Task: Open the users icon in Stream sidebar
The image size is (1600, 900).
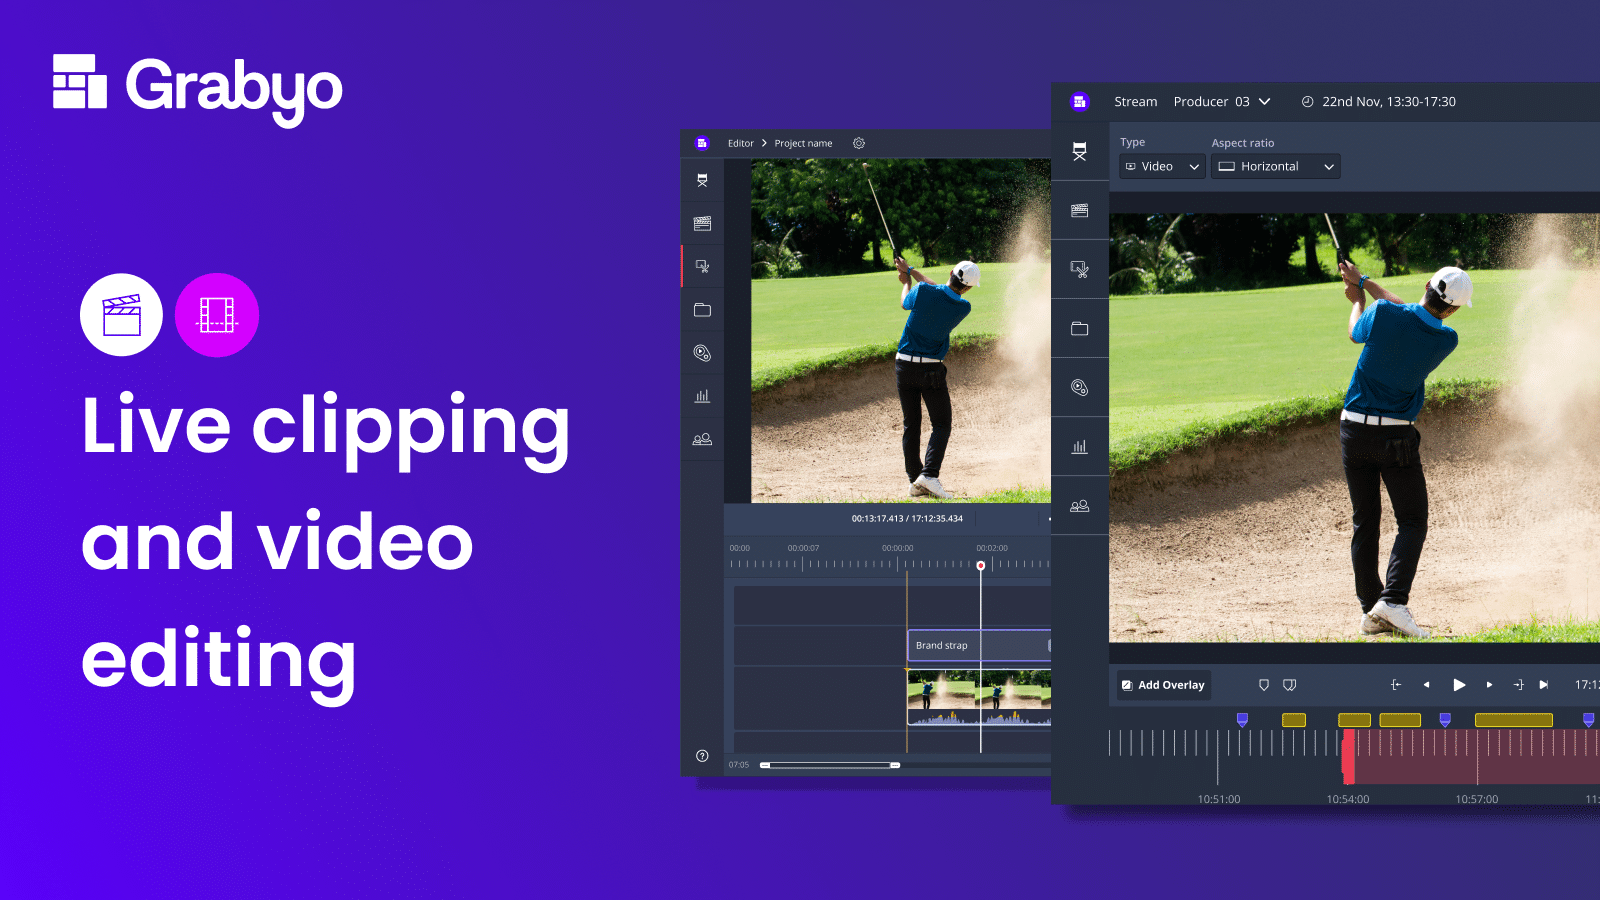Action: click(1079, 506)
